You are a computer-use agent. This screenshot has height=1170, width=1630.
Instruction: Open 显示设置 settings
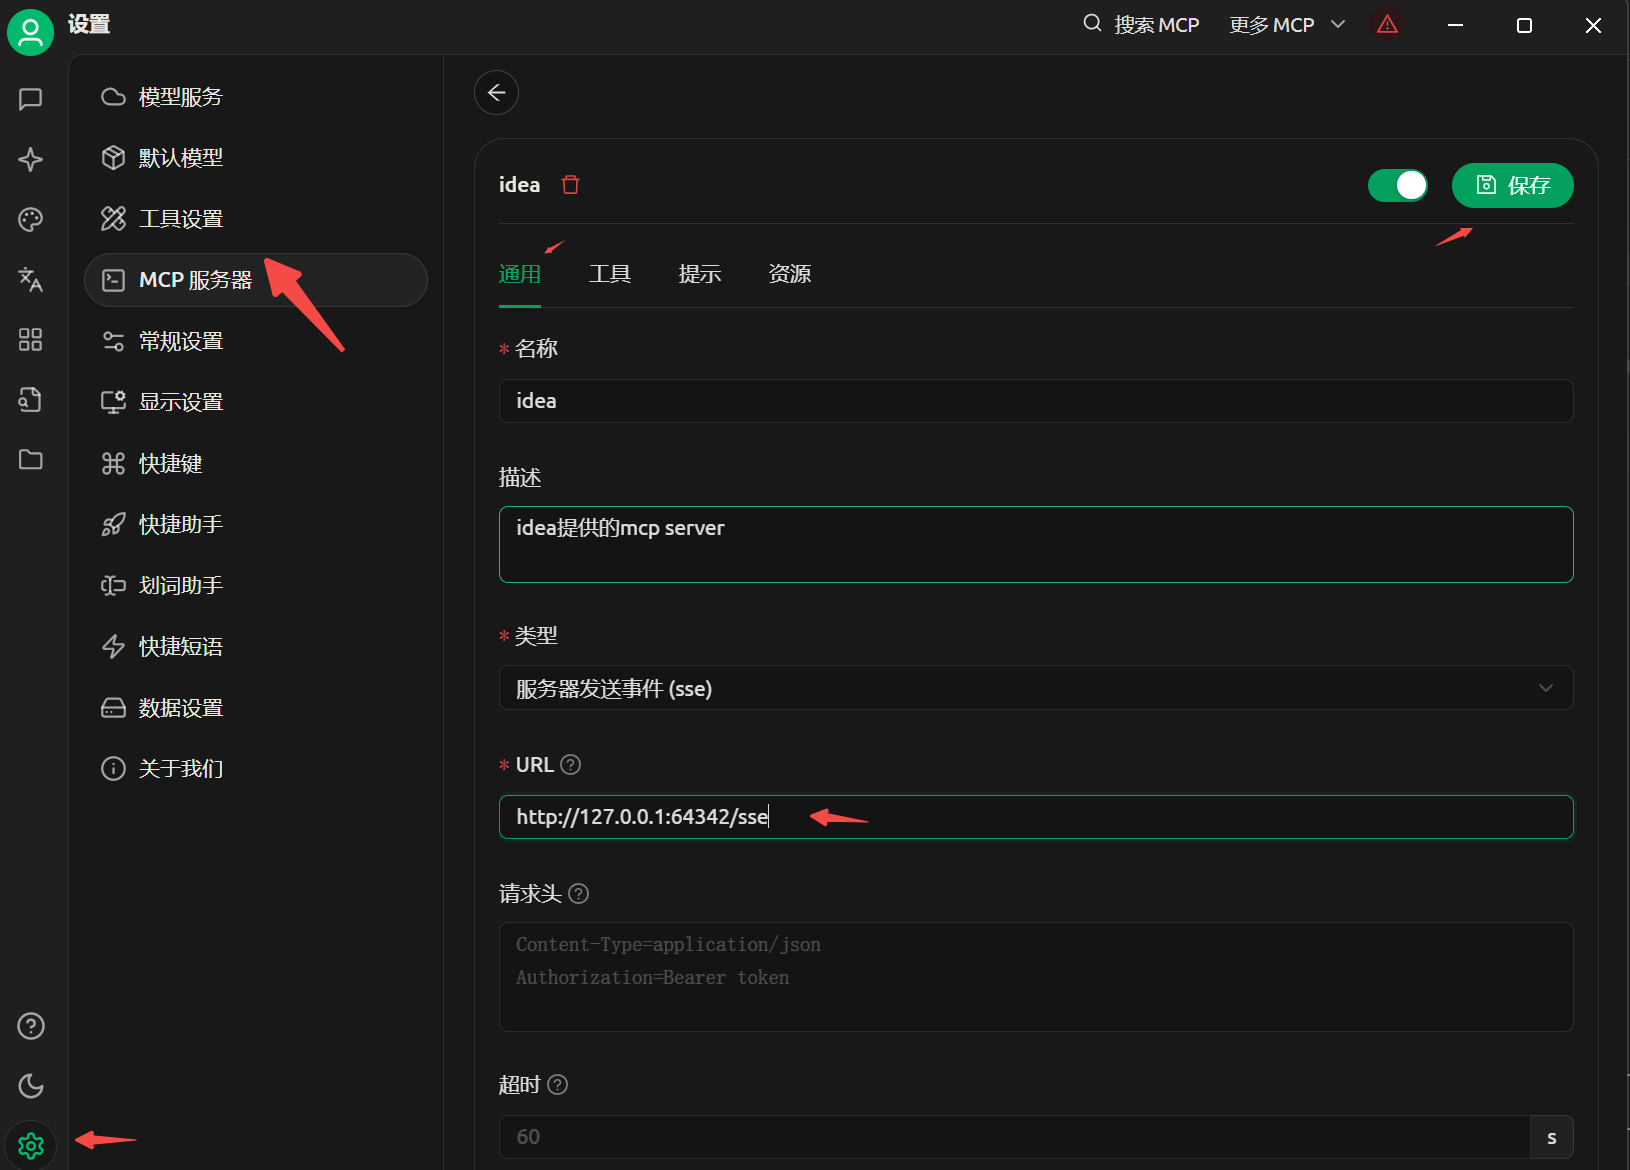tap(256, 402)
